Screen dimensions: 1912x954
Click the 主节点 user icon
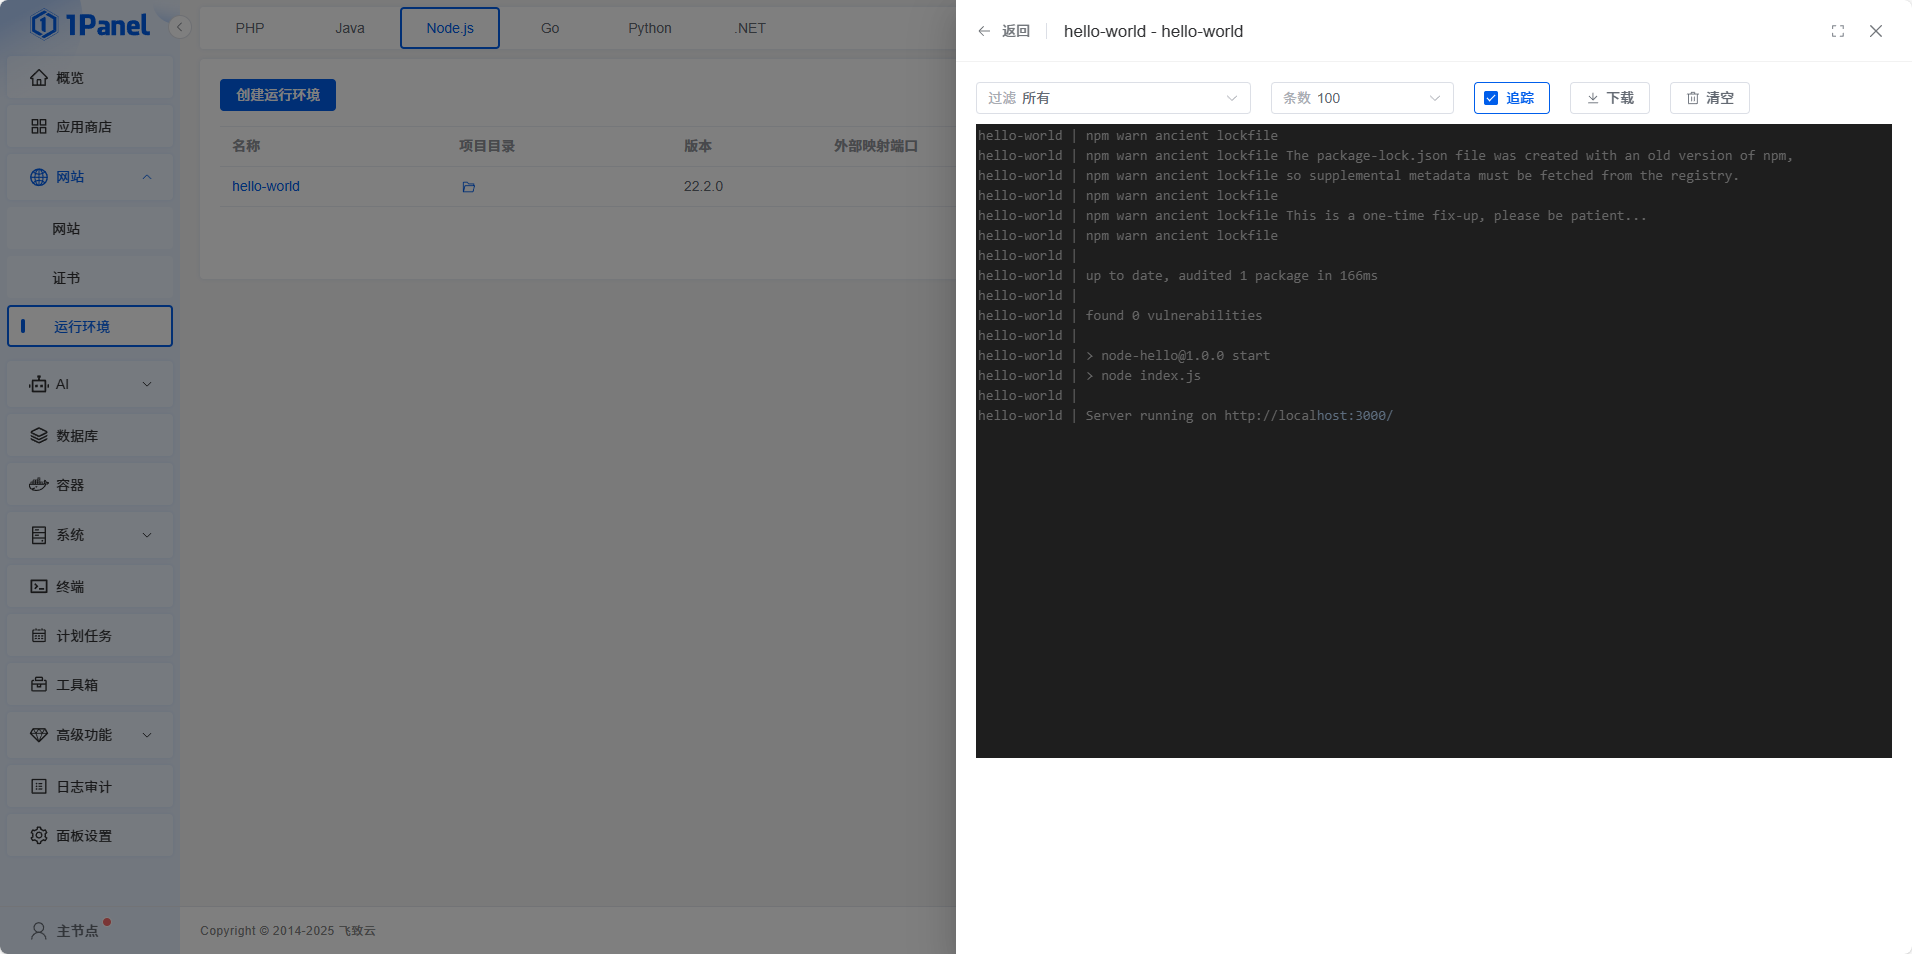[39, 931]
